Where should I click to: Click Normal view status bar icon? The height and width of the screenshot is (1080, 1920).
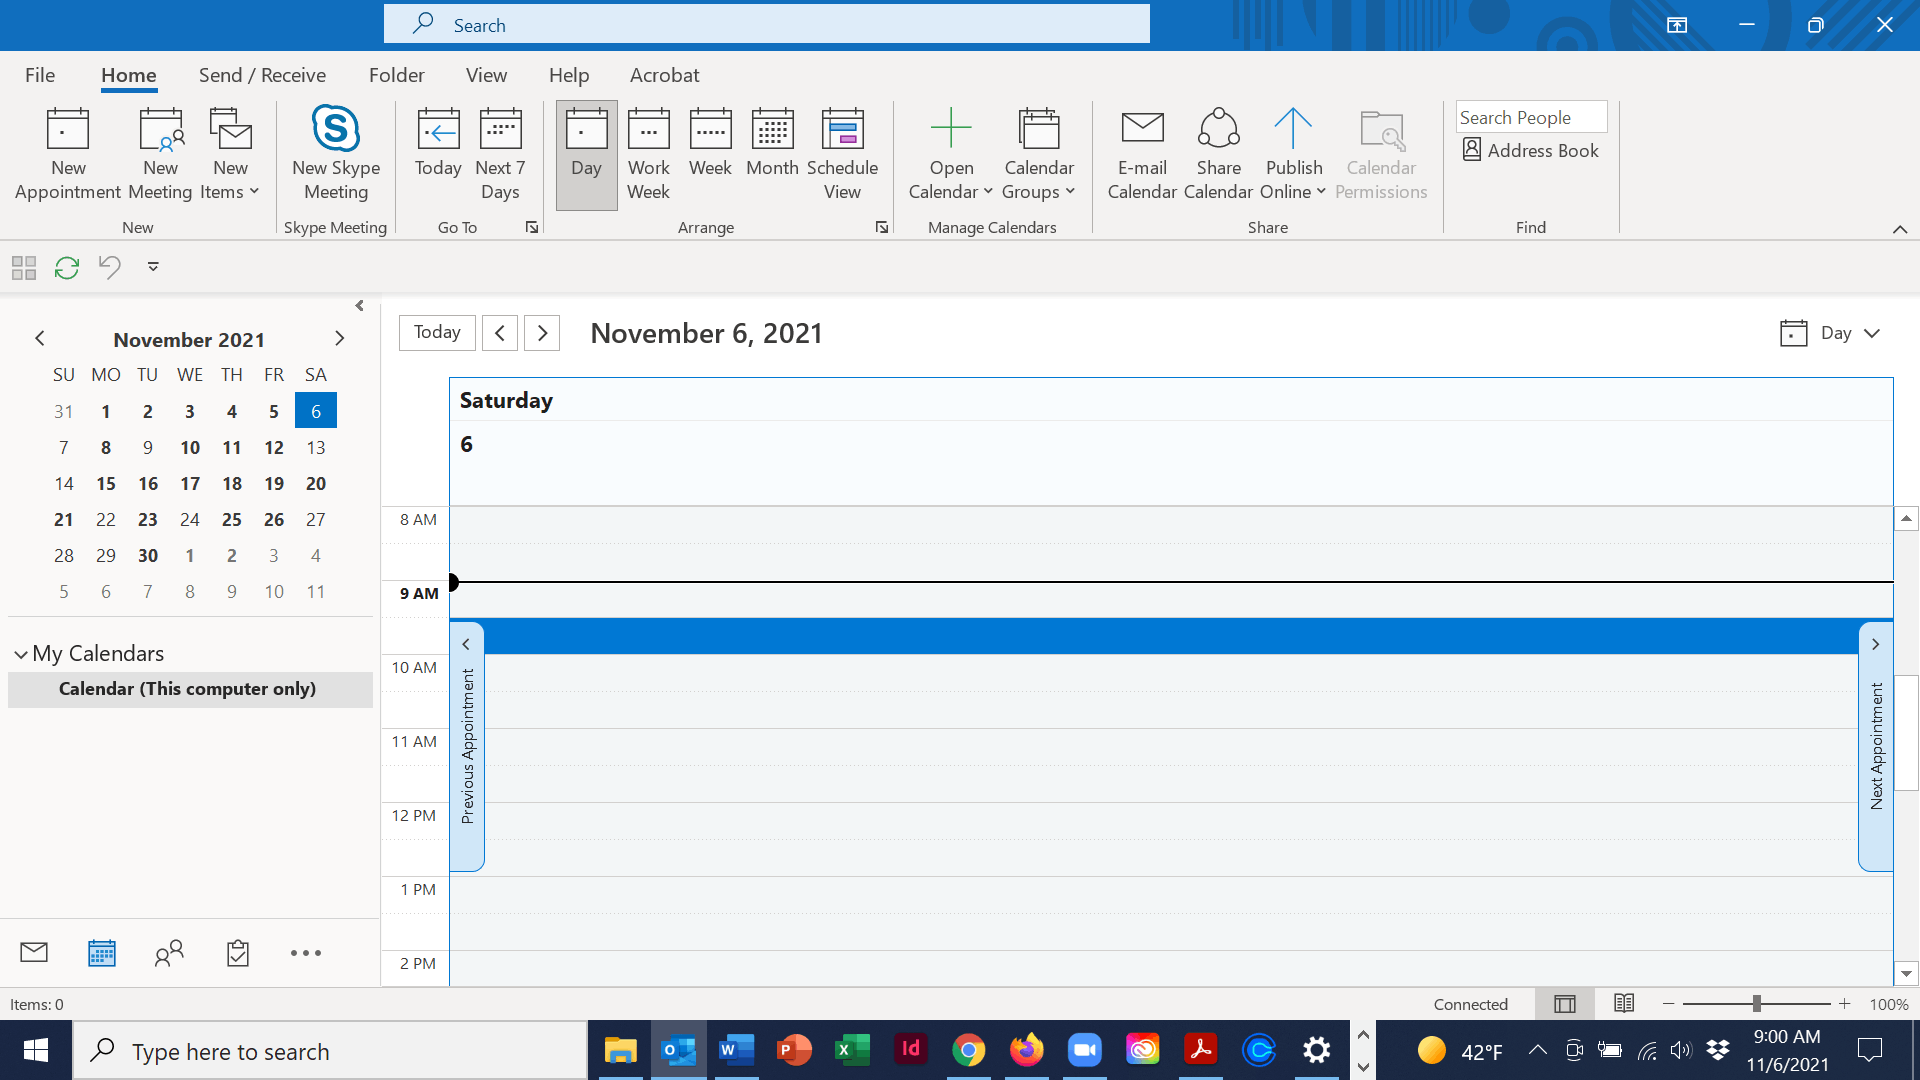[1565, 1004]
